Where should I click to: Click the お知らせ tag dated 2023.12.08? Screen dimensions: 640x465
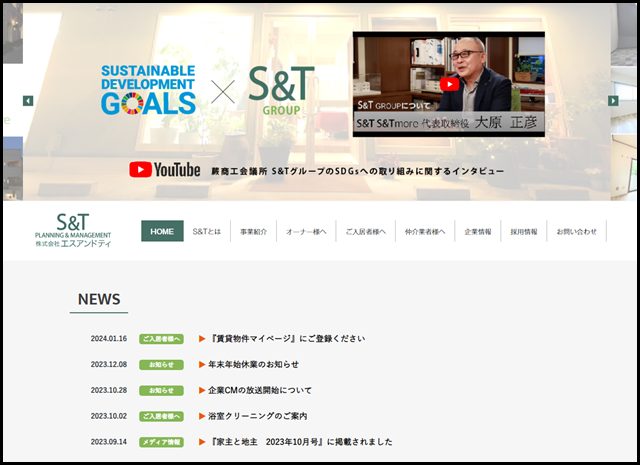point(161,365)
